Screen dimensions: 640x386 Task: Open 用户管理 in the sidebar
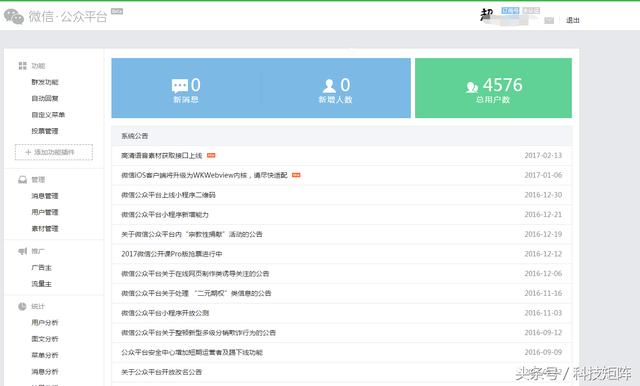pos(45,212)
